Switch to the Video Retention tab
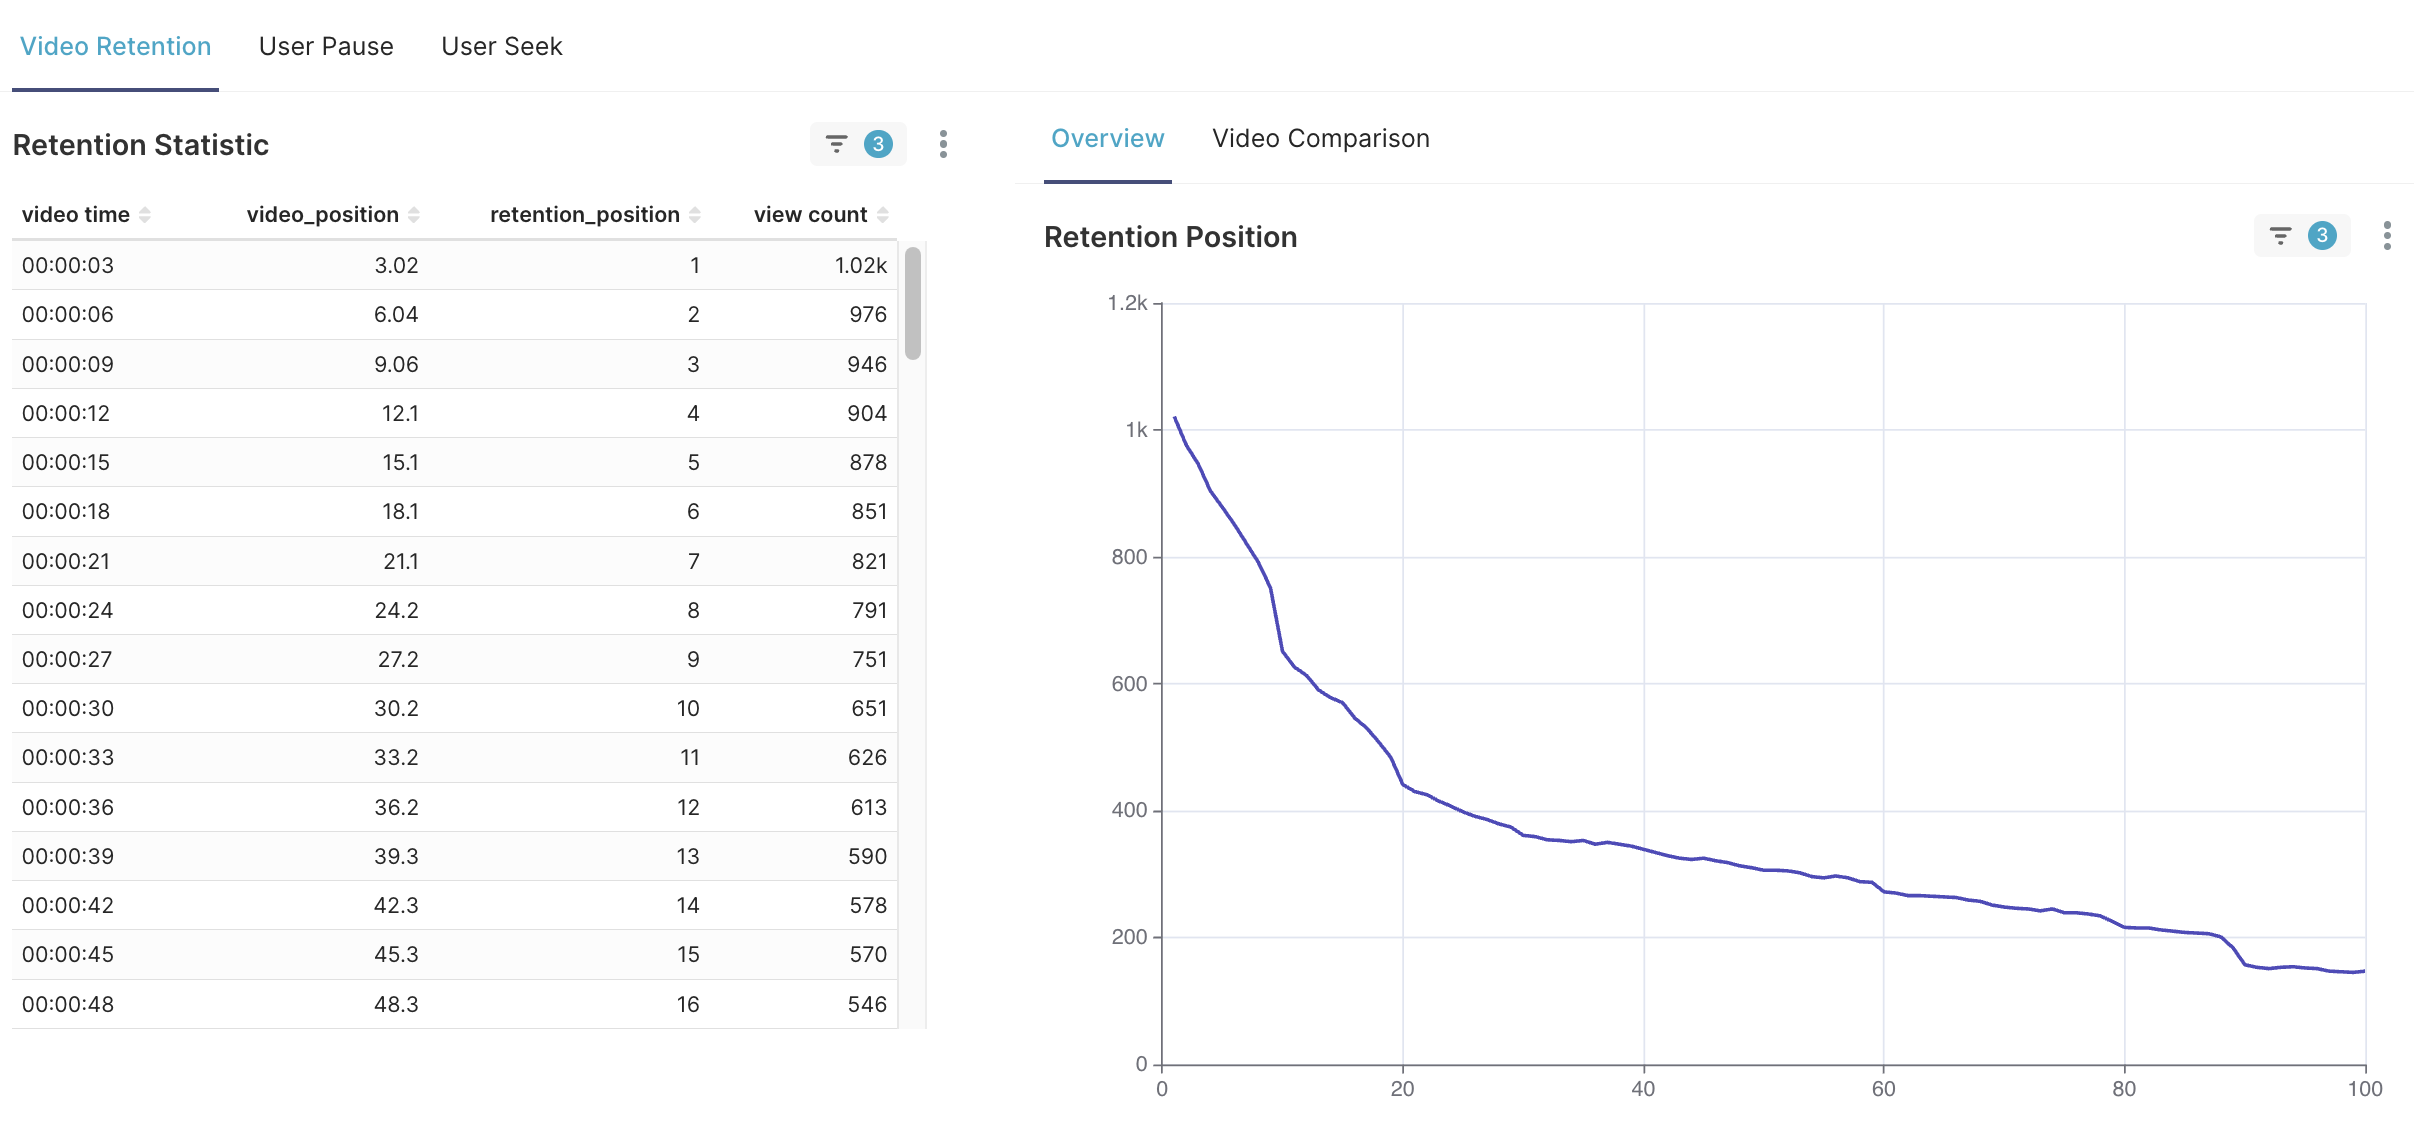 [x=116, y=46]
